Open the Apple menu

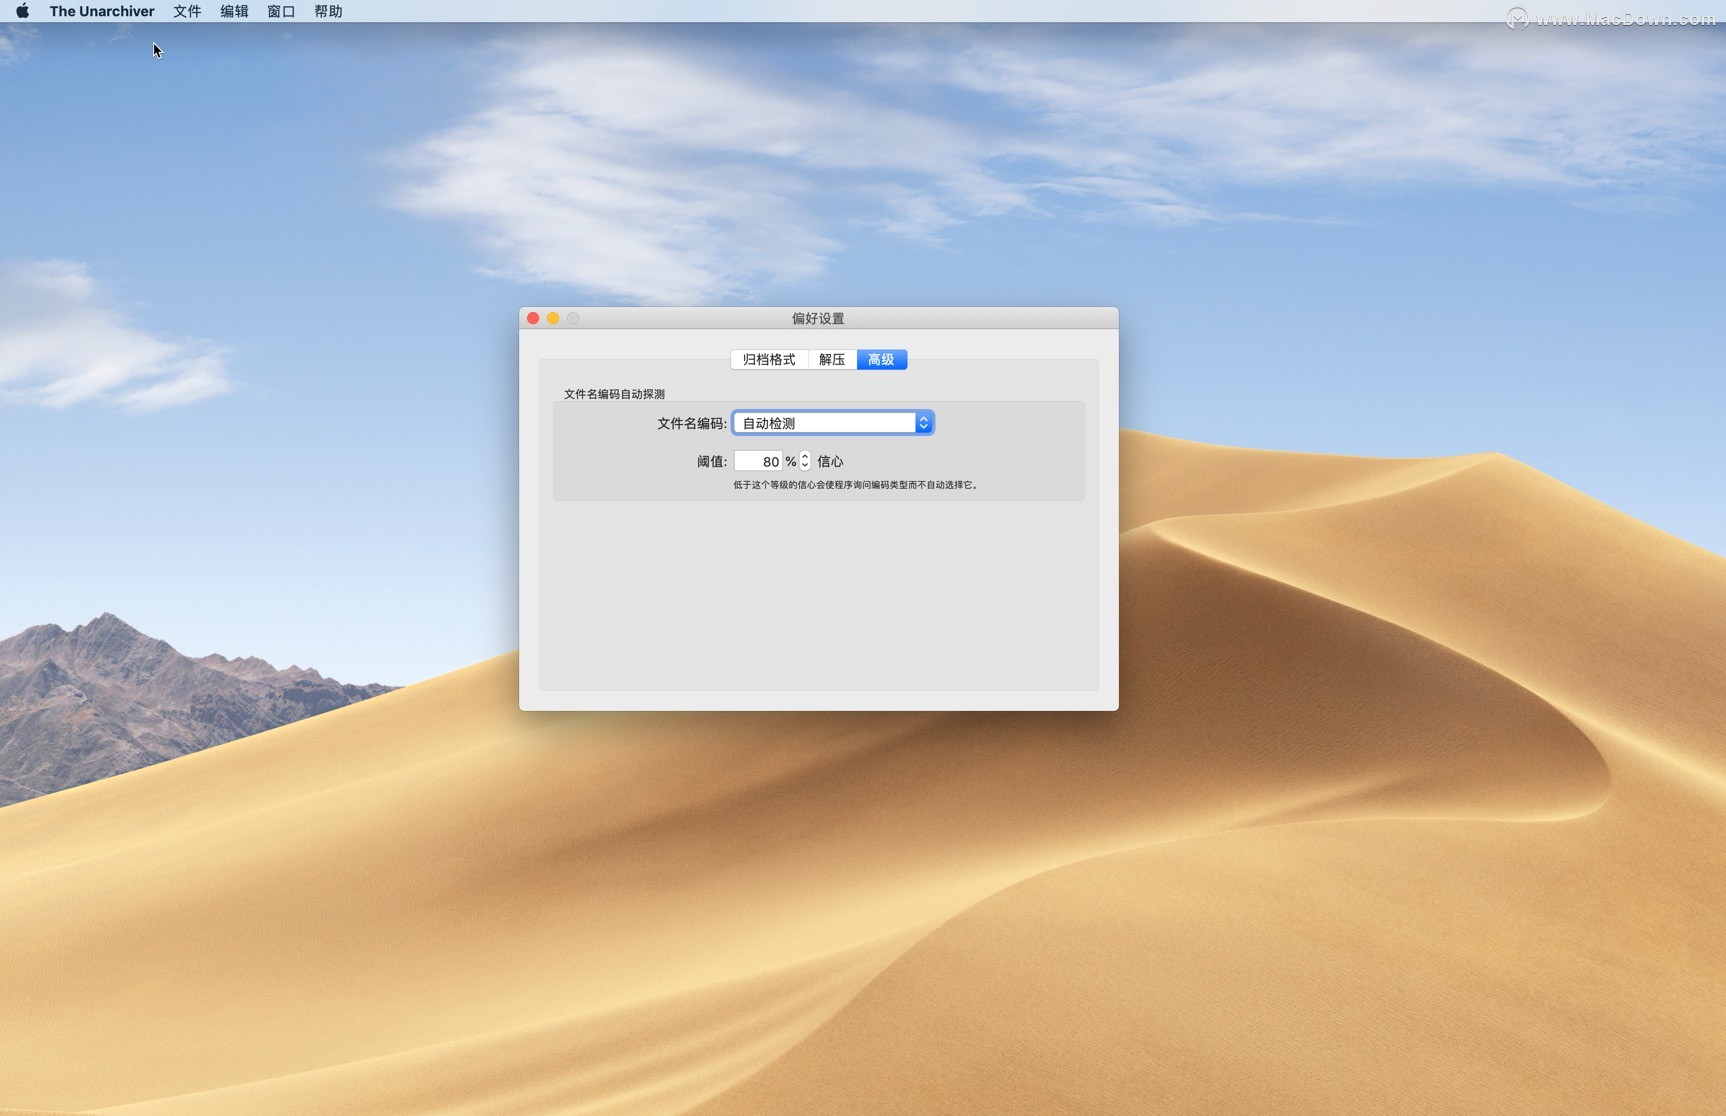pos(22,11)
